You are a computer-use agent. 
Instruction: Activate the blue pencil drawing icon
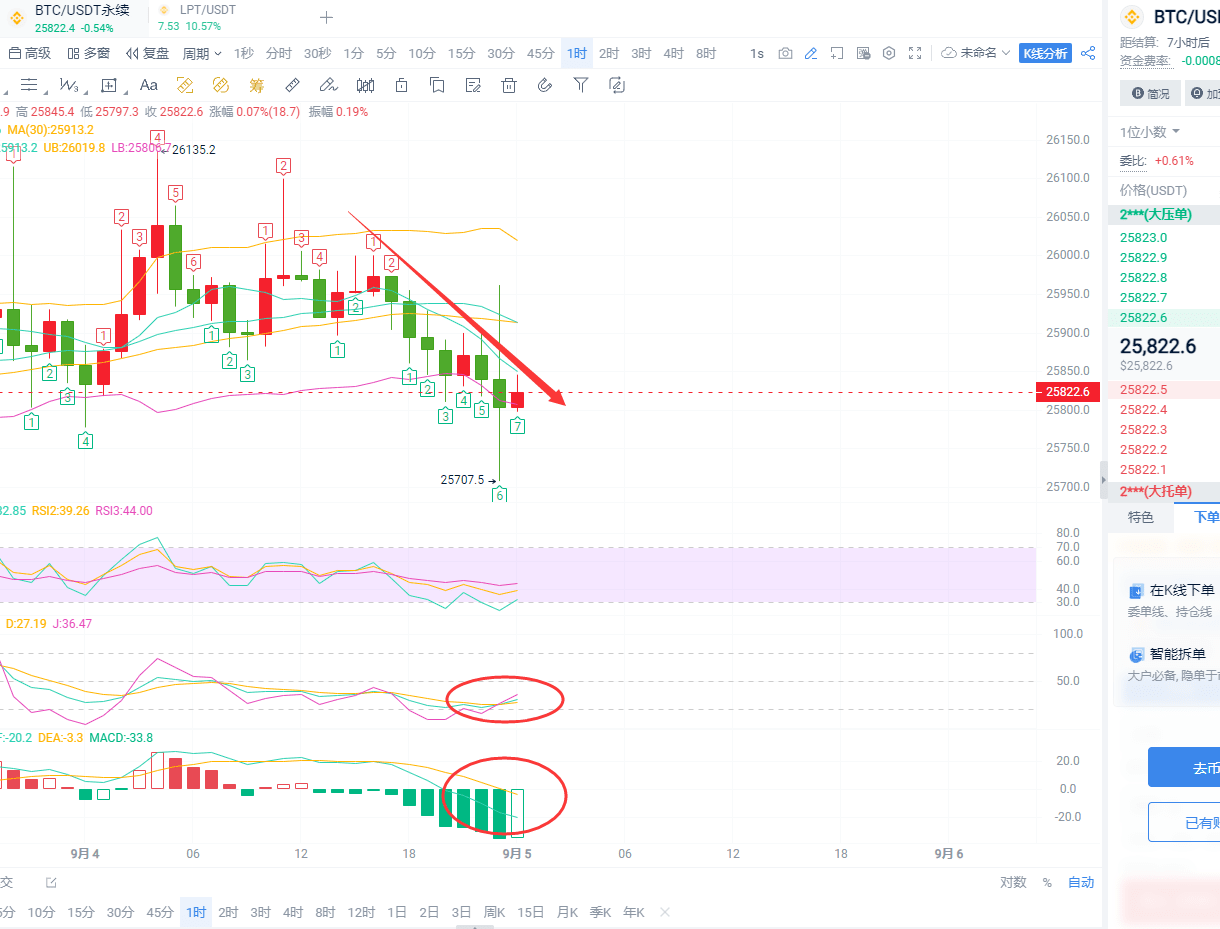pyautogui.click(x=811, y=53)
